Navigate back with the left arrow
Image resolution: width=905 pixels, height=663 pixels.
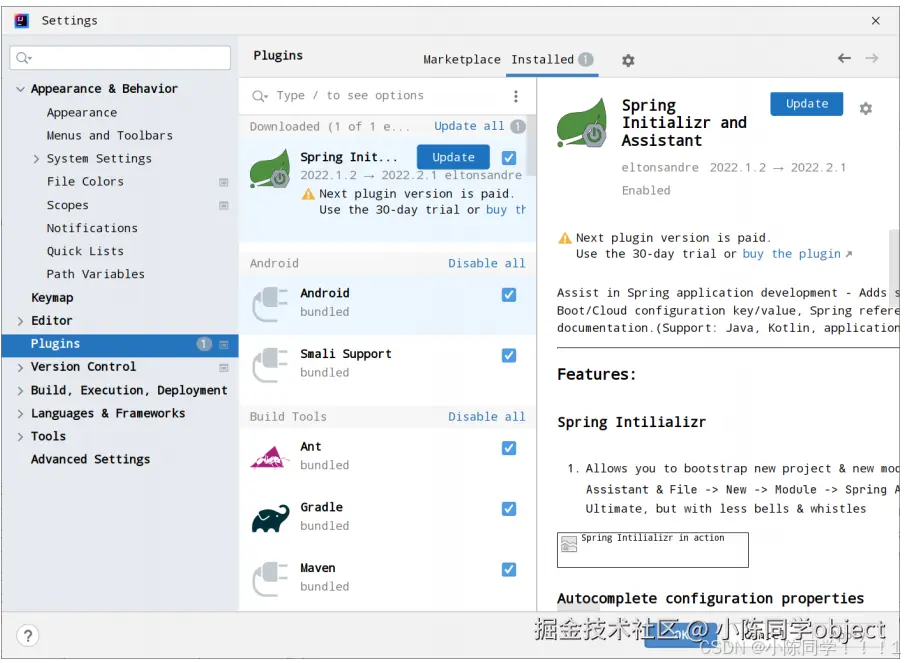pos(844,58)
